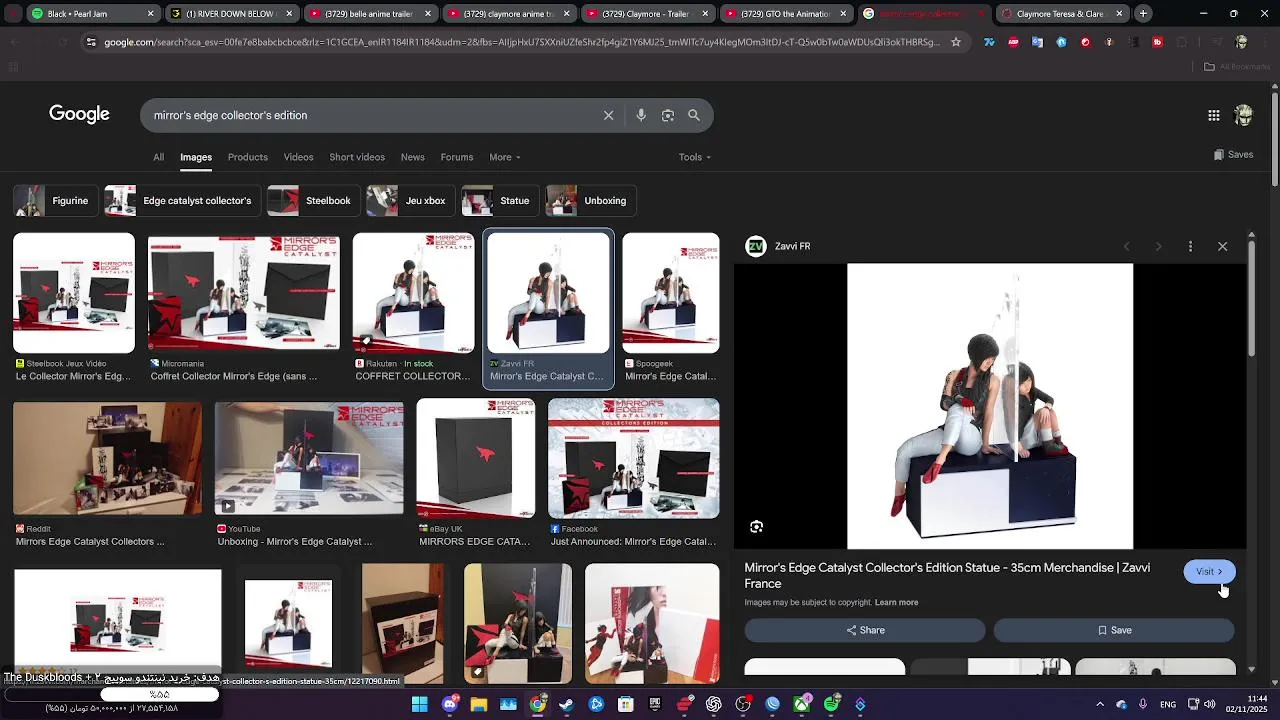Click the large statue preview image
The image size is (1280, 720).
(990, 406)
